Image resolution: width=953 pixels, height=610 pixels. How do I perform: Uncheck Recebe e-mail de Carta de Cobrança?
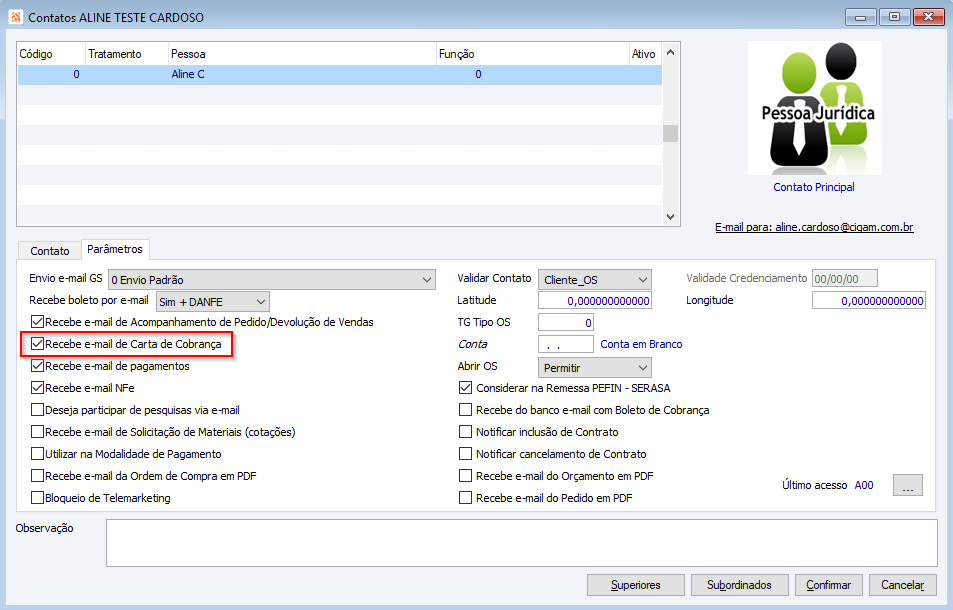tap(38, 344)
